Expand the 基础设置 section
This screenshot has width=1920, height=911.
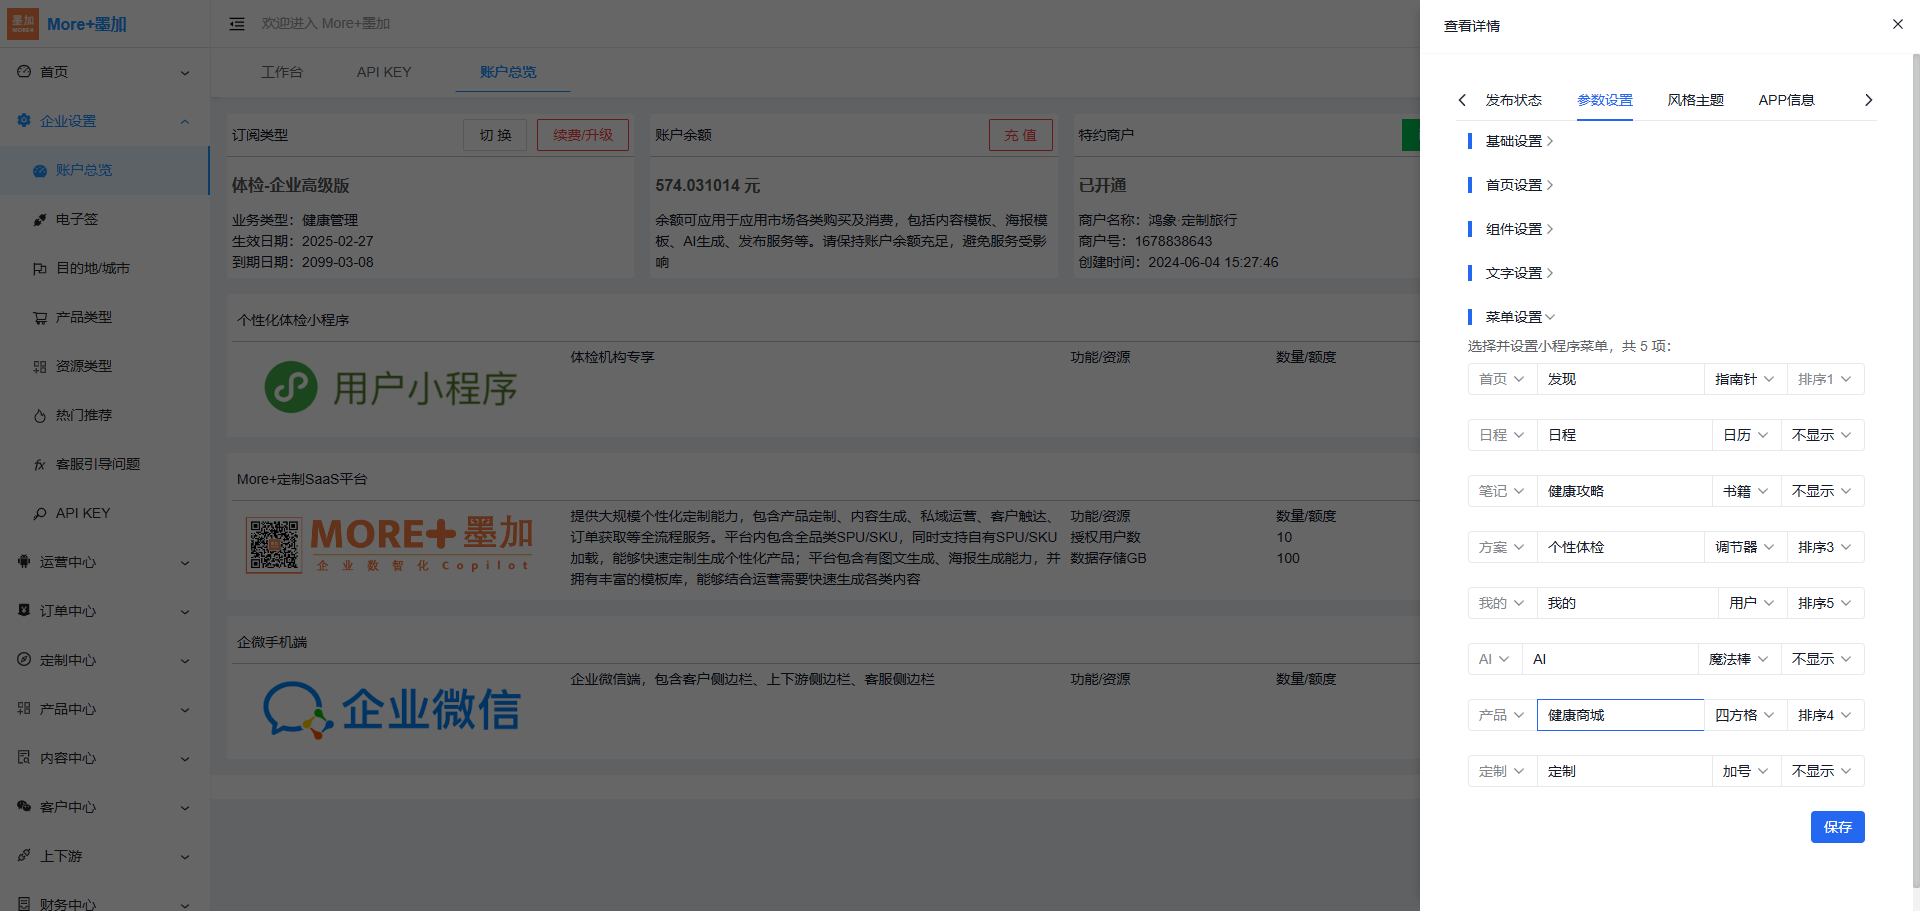1519,141
